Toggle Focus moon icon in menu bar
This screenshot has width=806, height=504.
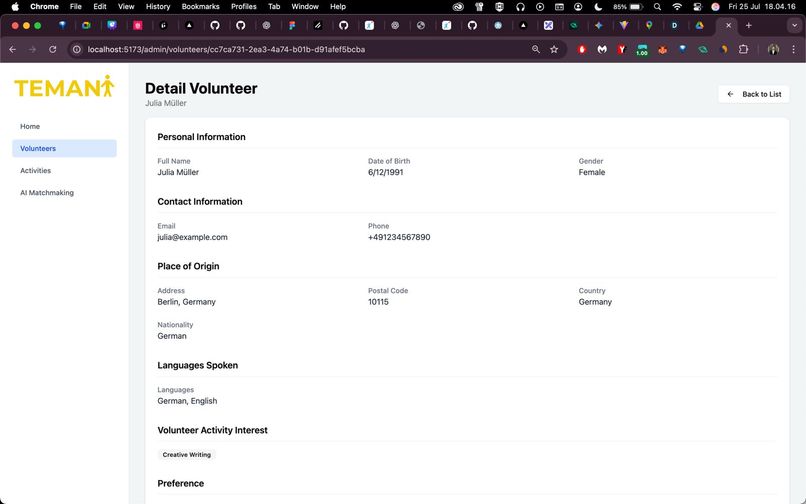click(x=598, y=7)
